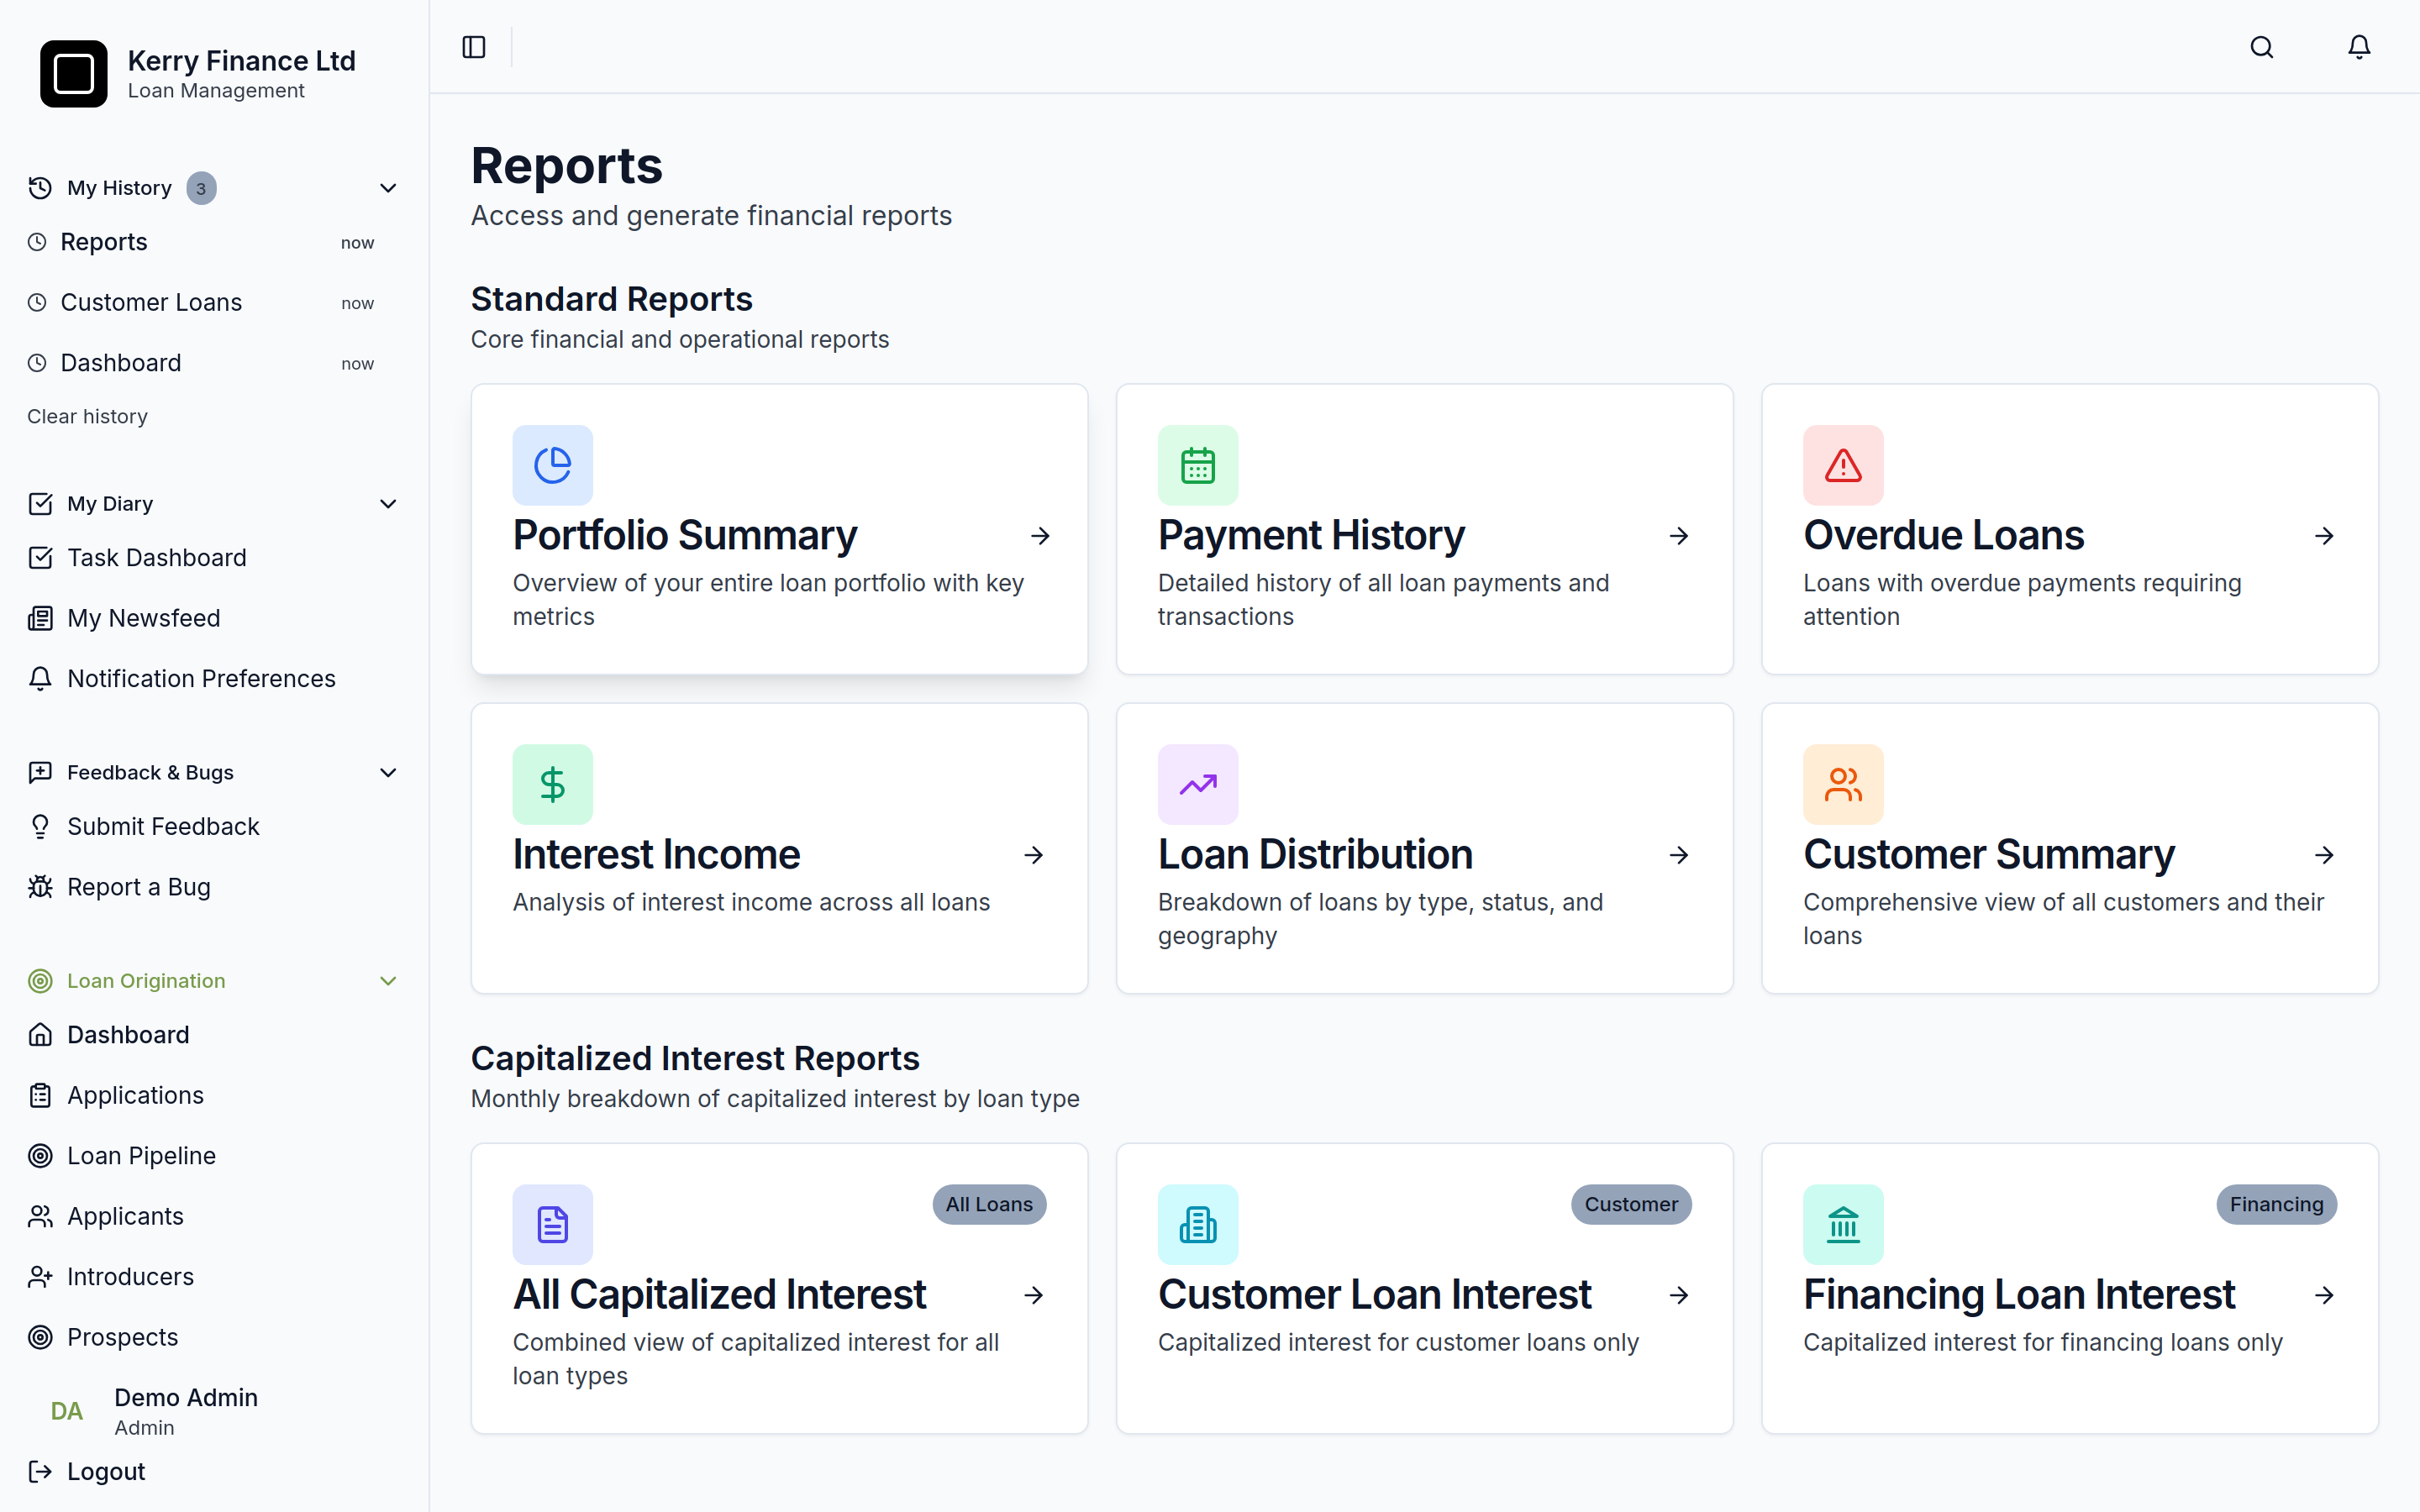The height and width of the screenshot is (1512, 2420).
Task: Click the Feedback & Bugs header label
Action: coord(150,772)
